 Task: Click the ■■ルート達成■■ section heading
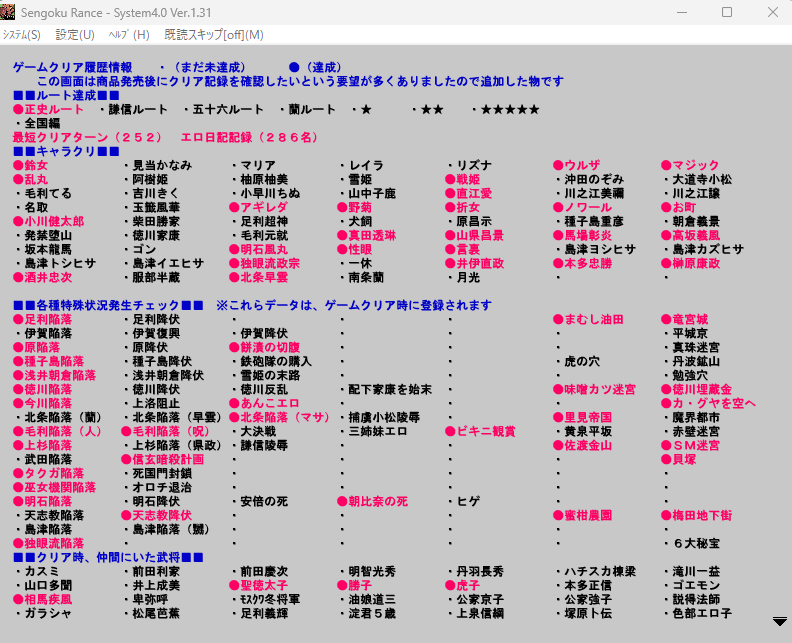click(x=66, y=95)
